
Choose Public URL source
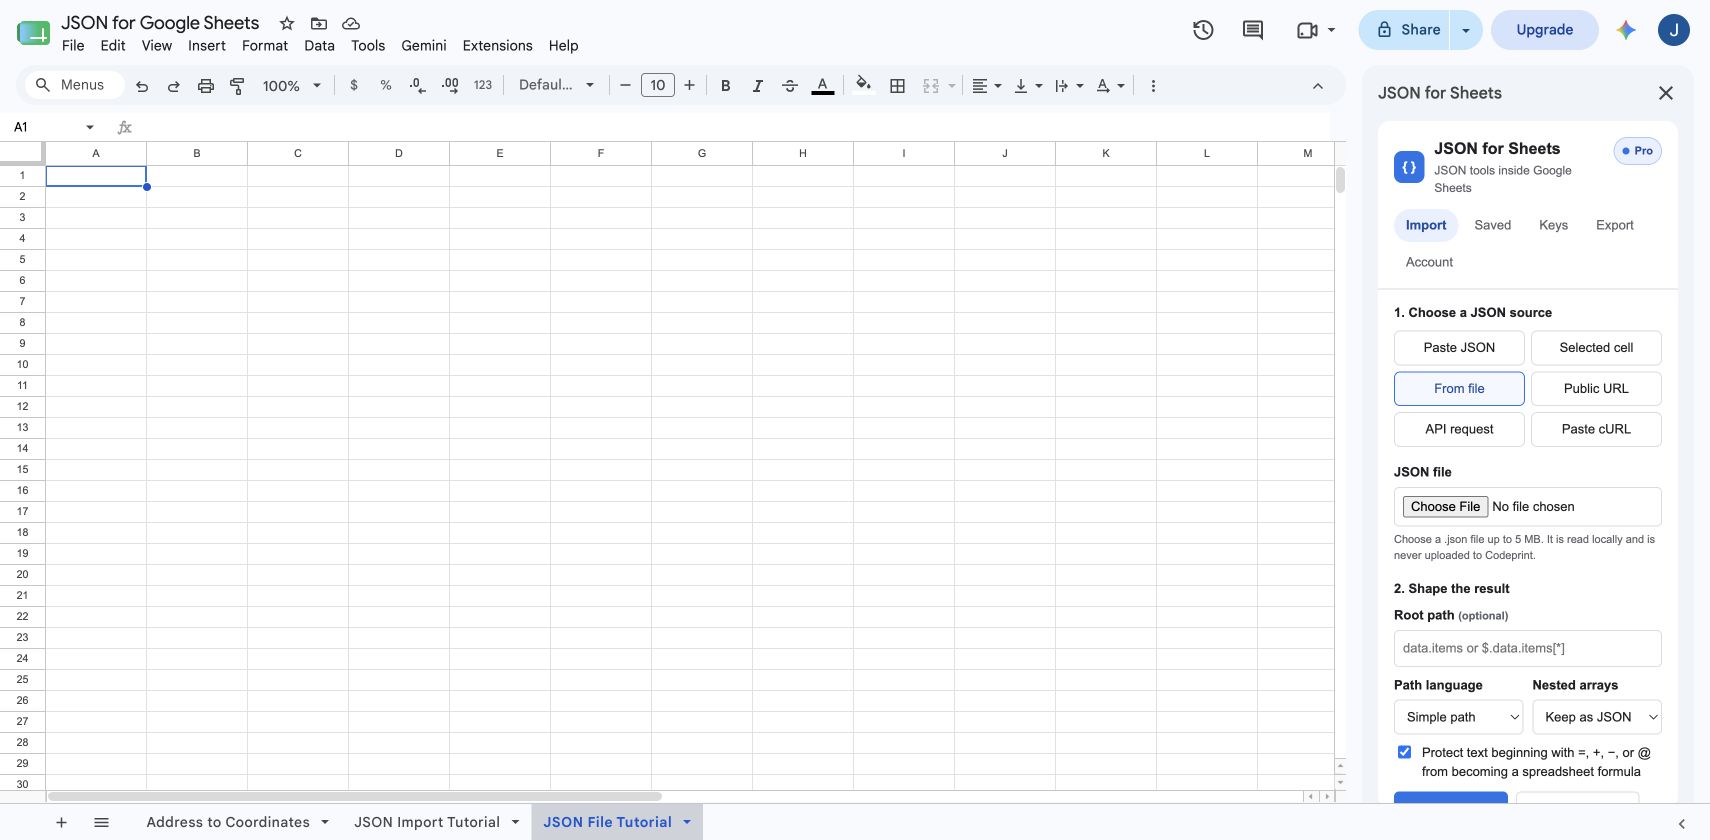[x=1596, y=389]
